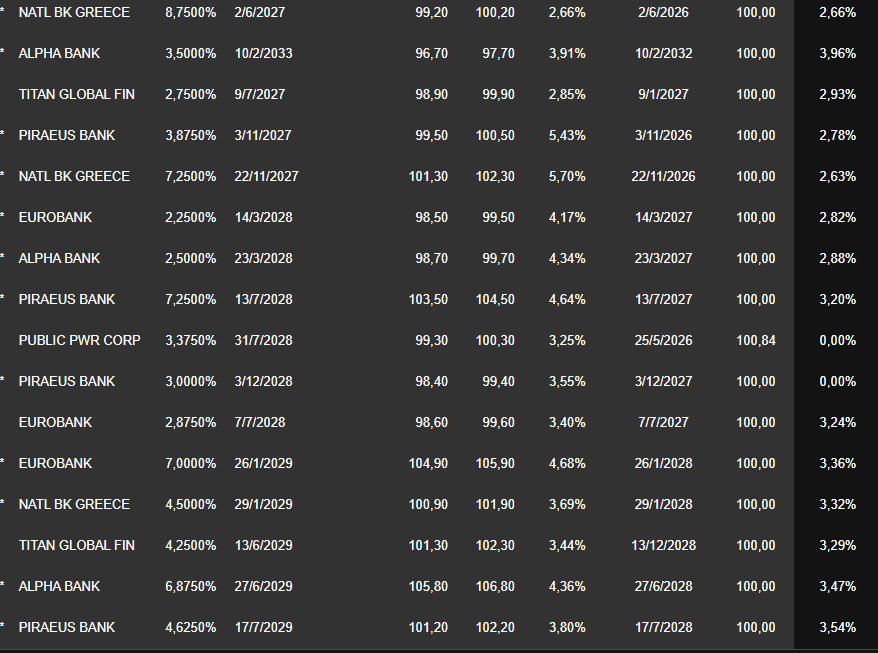Select maturity date 3/11/2027
Screen dimensions: 878x653
[263, 135]
